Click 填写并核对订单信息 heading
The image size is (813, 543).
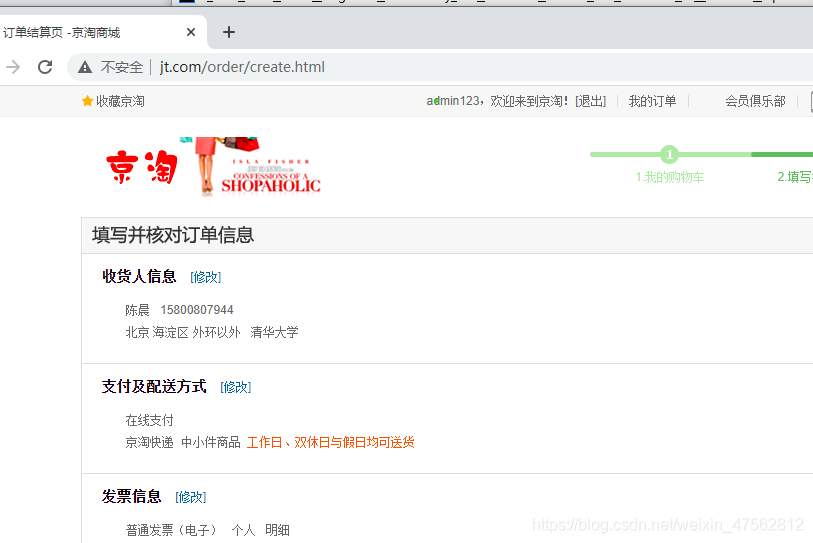point(173,235)
